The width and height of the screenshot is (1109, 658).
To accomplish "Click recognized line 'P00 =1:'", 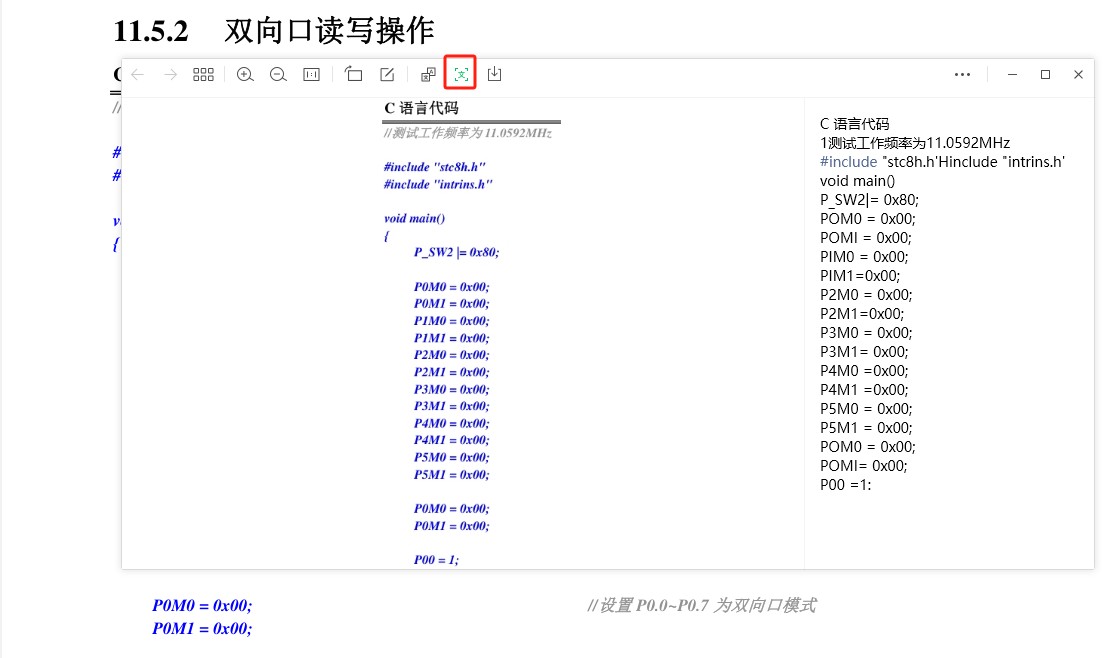I will click(x=846, y=485).
